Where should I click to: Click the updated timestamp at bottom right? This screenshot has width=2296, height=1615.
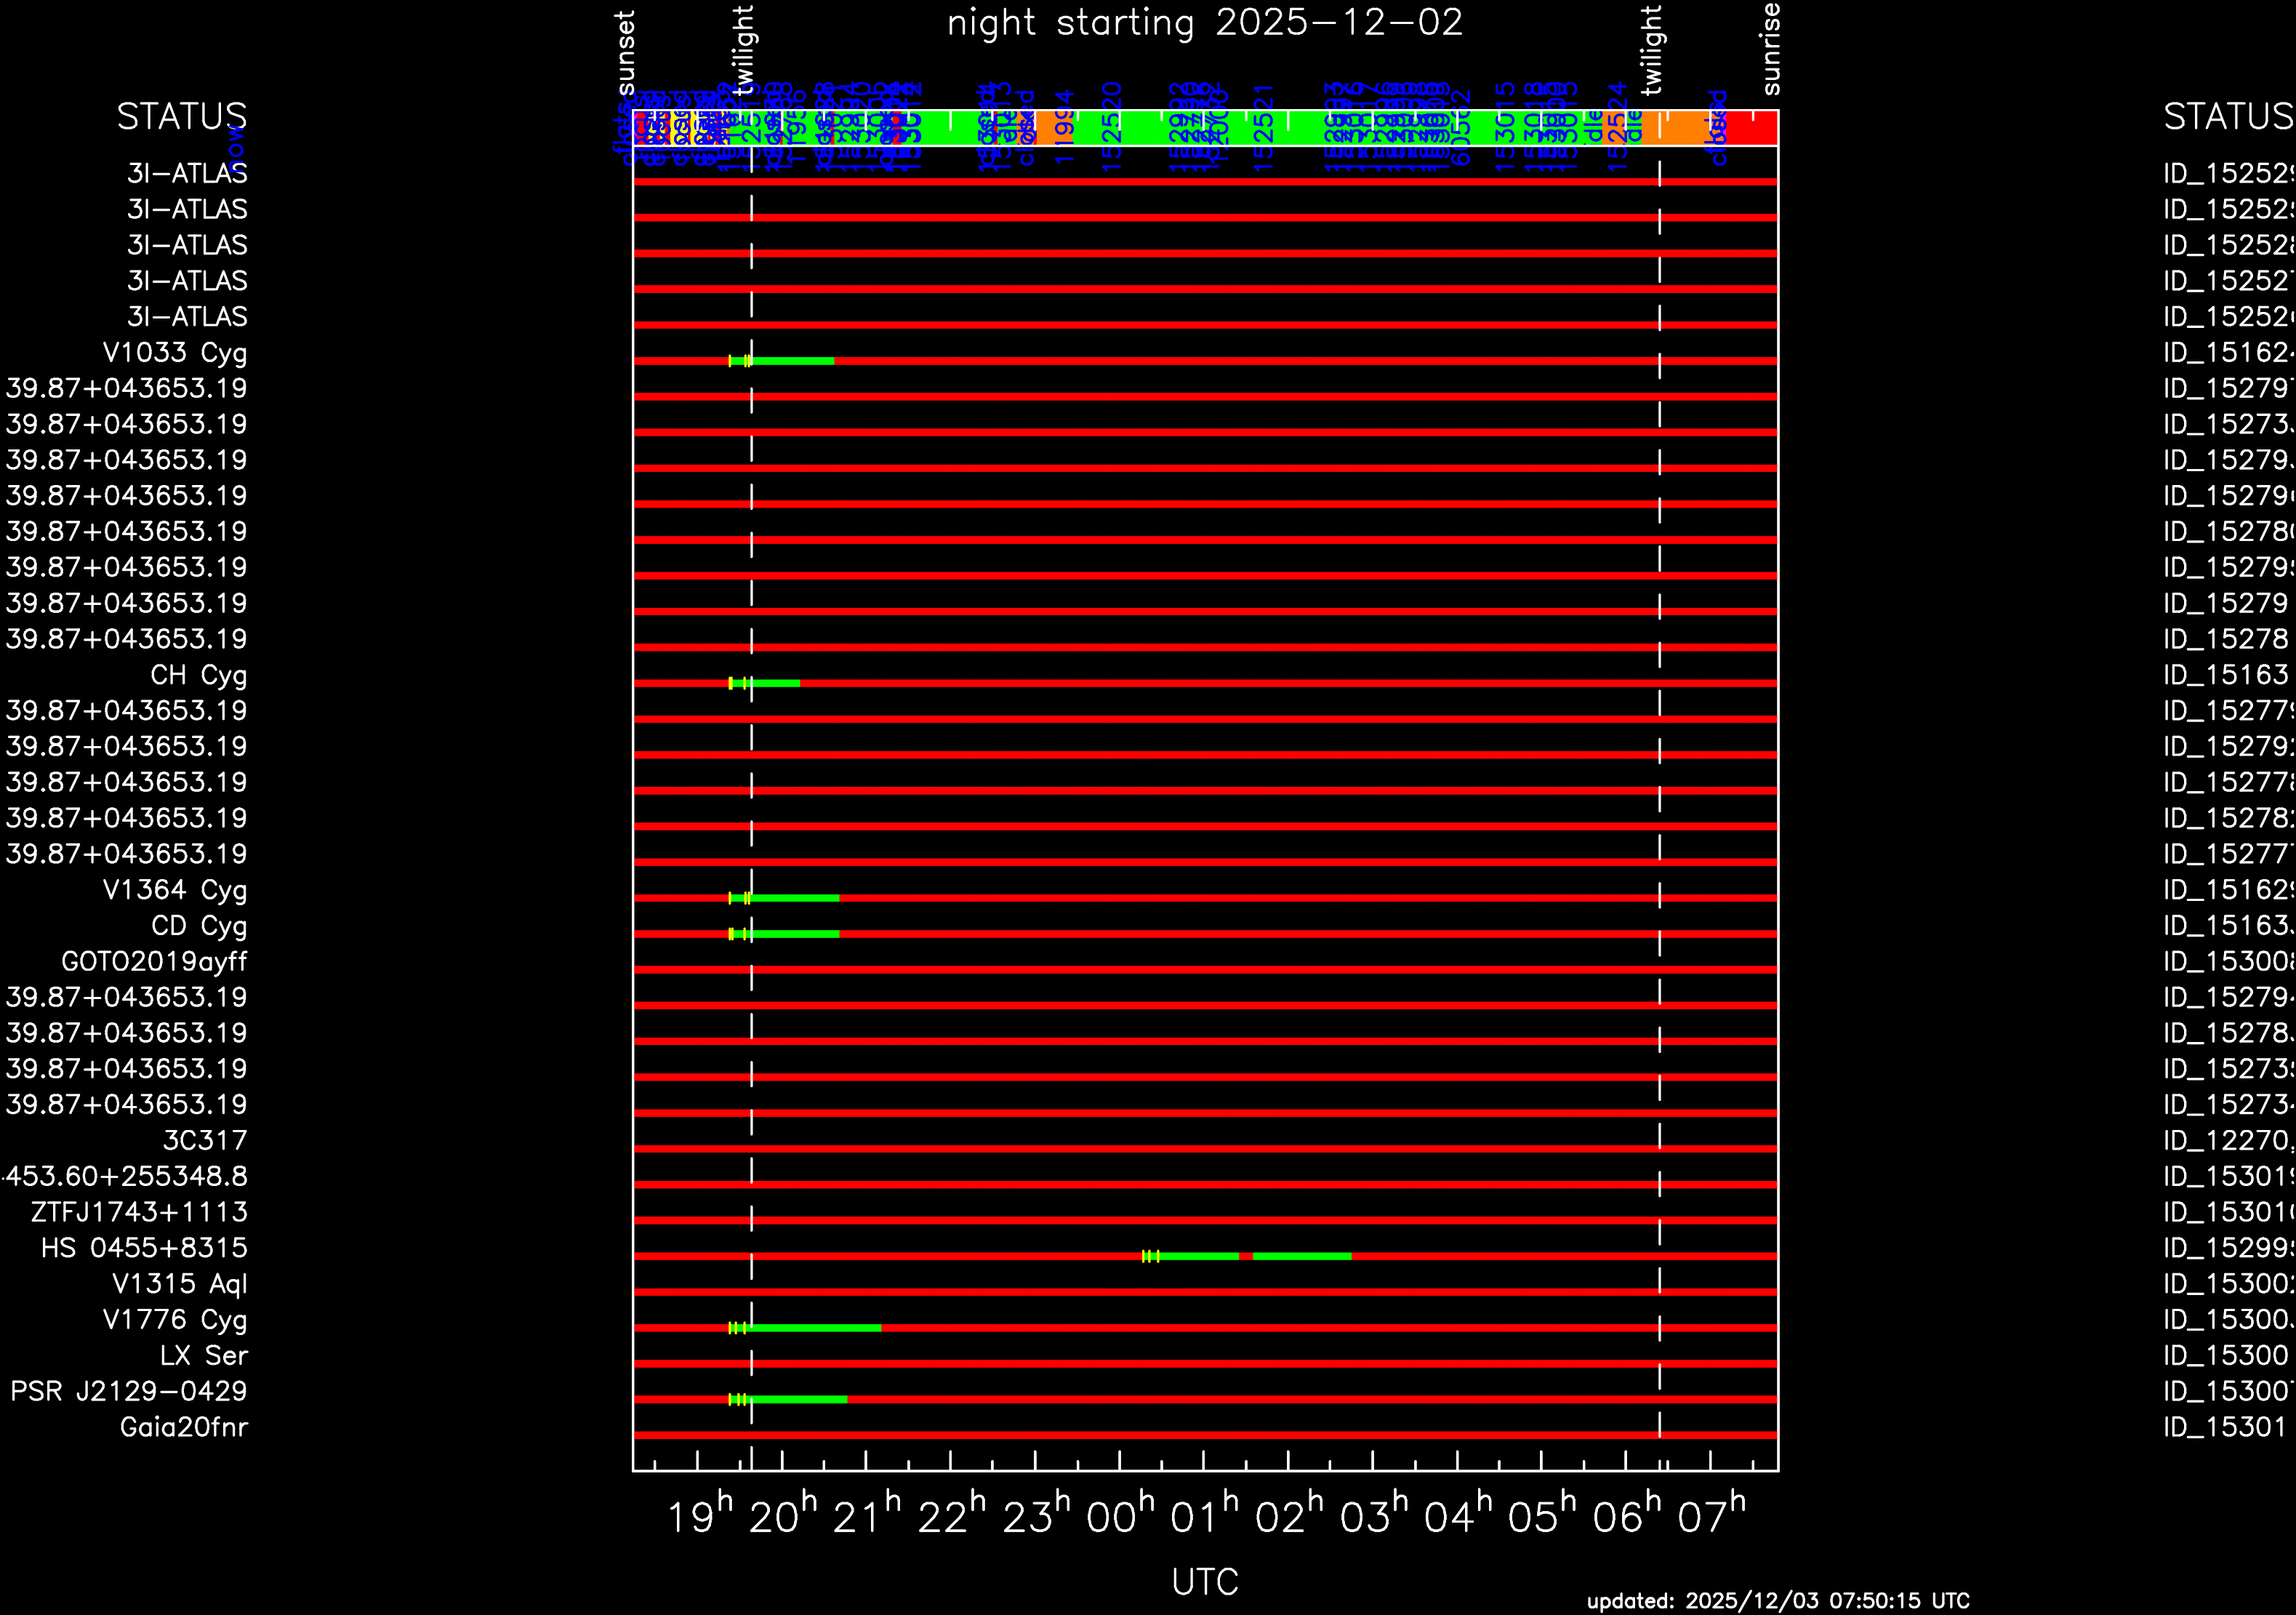point(1777,1601)
